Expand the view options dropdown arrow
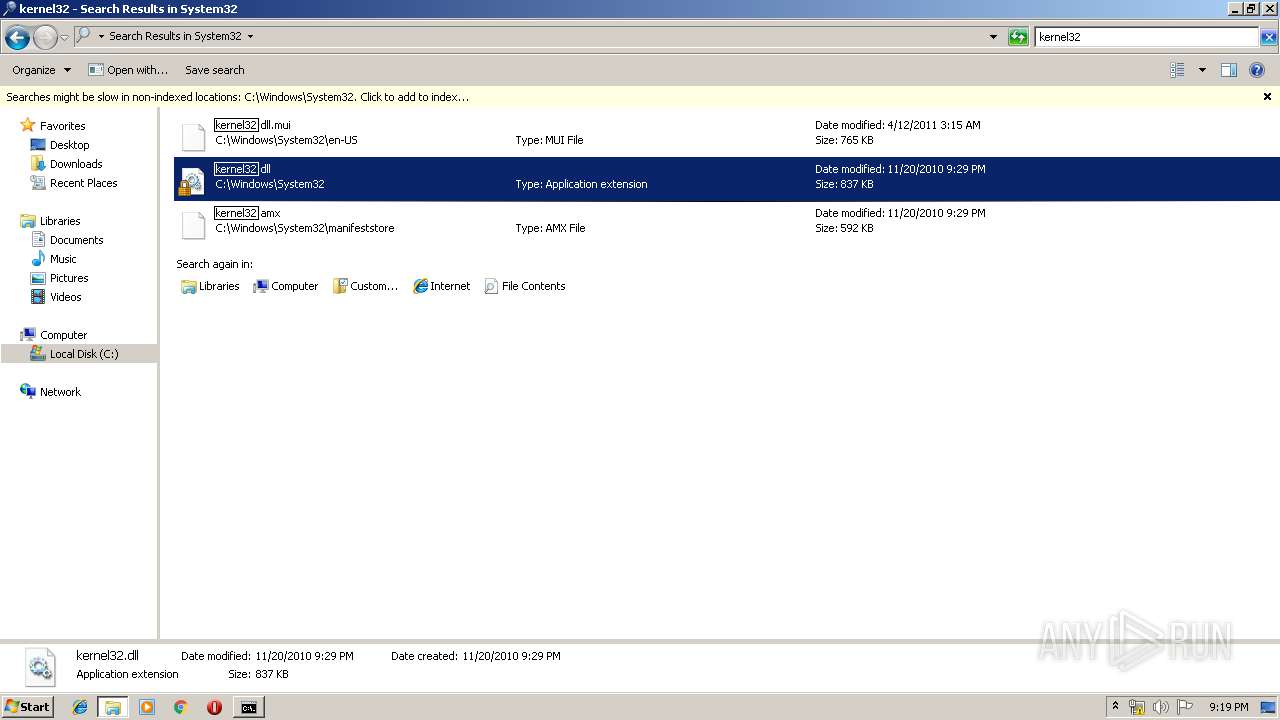This screenshot has width=1280, height=720. point(1202,70)
